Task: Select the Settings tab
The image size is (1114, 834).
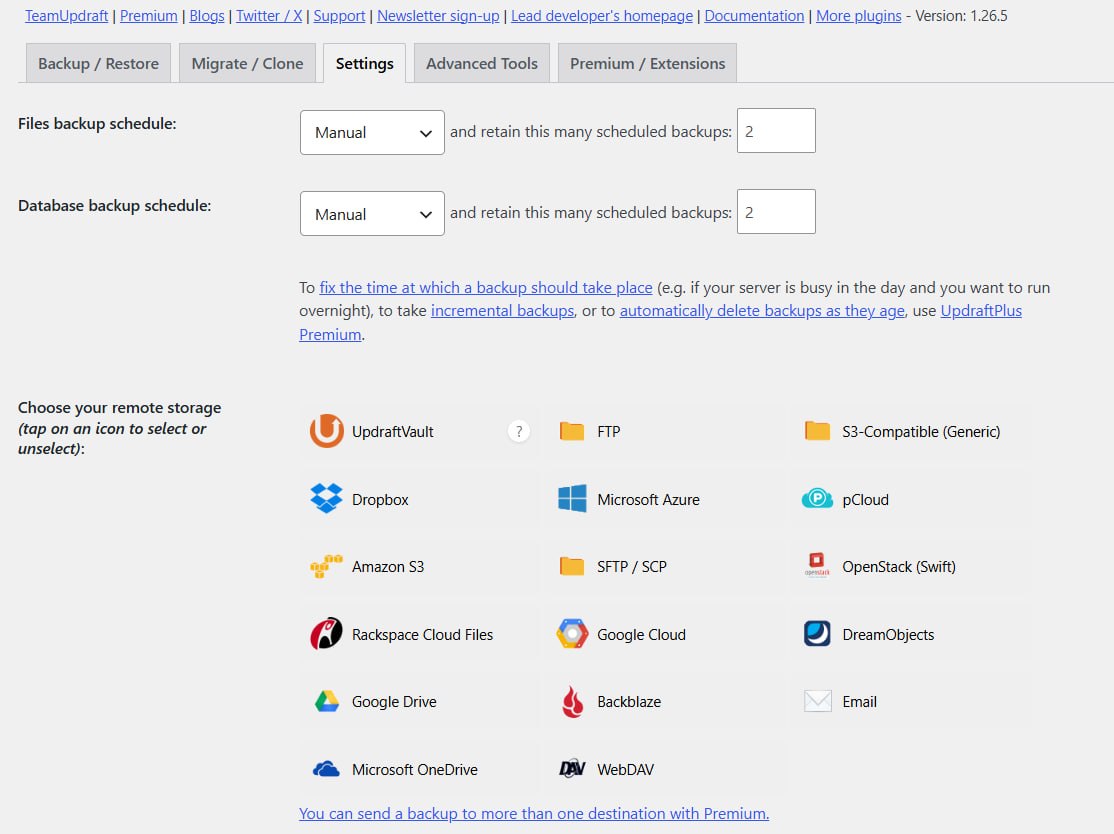Action: tap(364, 63)
